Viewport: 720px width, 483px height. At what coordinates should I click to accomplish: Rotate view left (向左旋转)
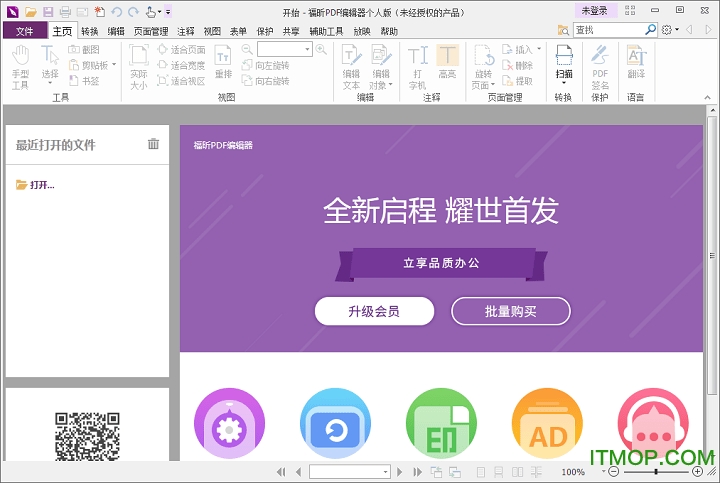[265, 65]
